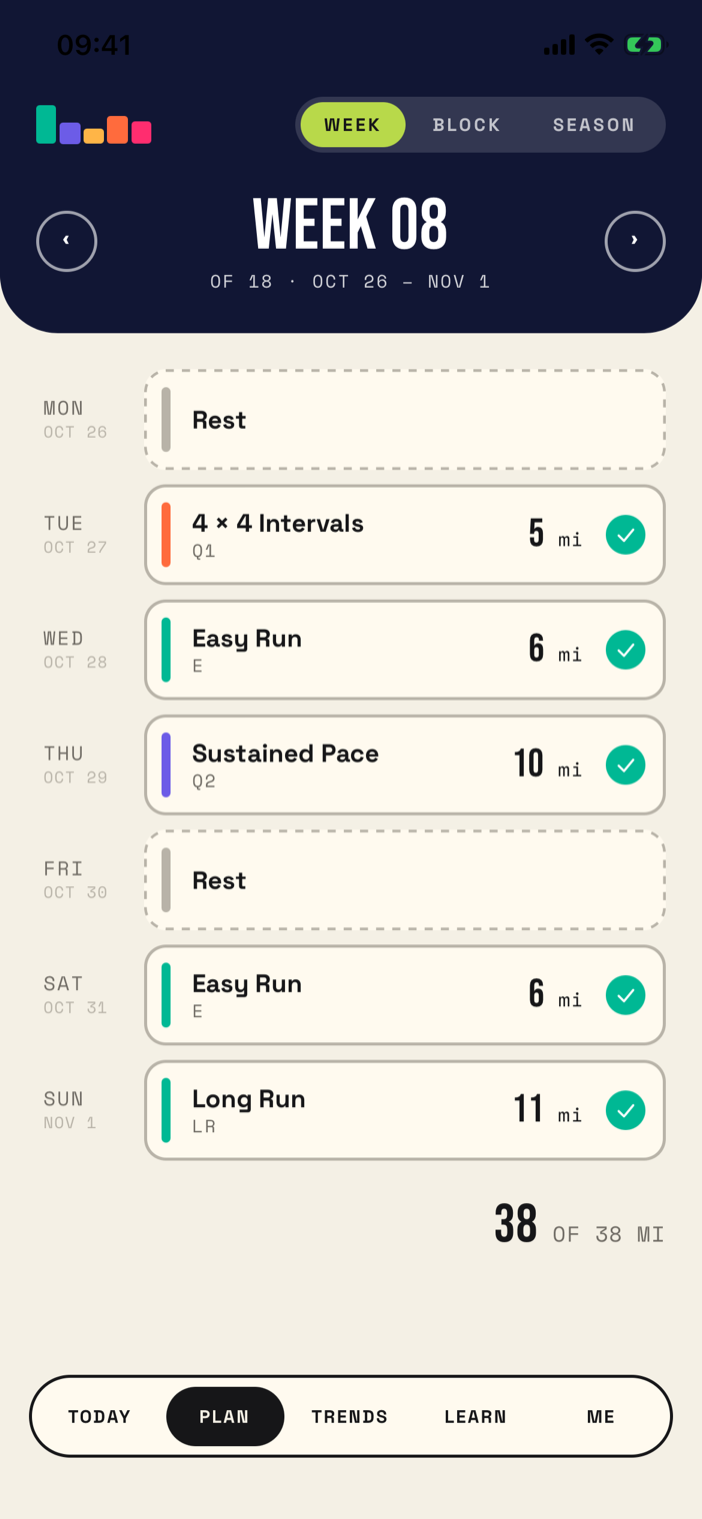
Task: Open the Learn tab
Action: click(475, 1416)
